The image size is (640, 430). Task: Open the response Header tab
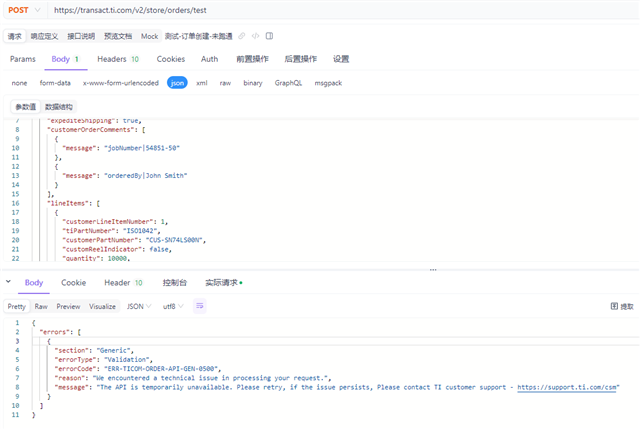(123, 283)
